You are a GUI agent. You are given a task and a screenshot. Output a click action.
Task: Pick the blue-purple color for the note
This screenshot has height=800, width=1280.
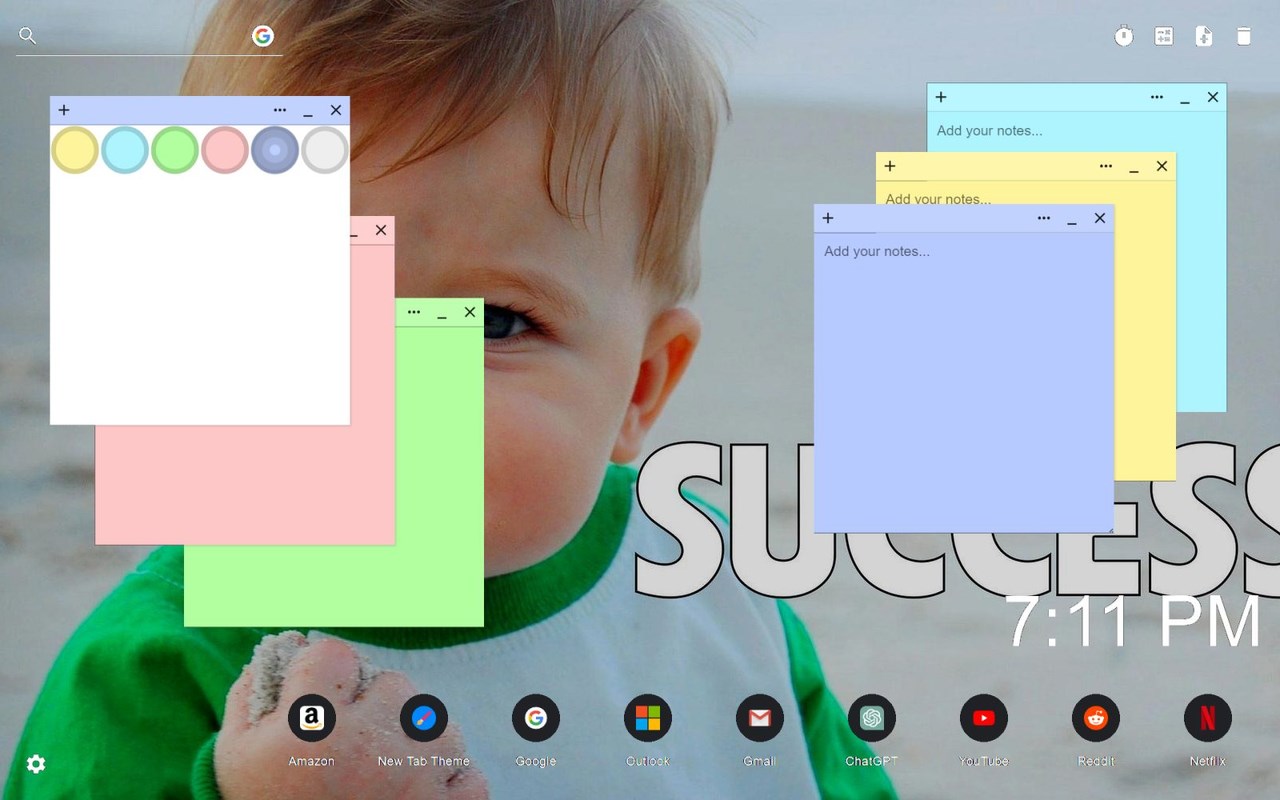(x=275, y=150)
